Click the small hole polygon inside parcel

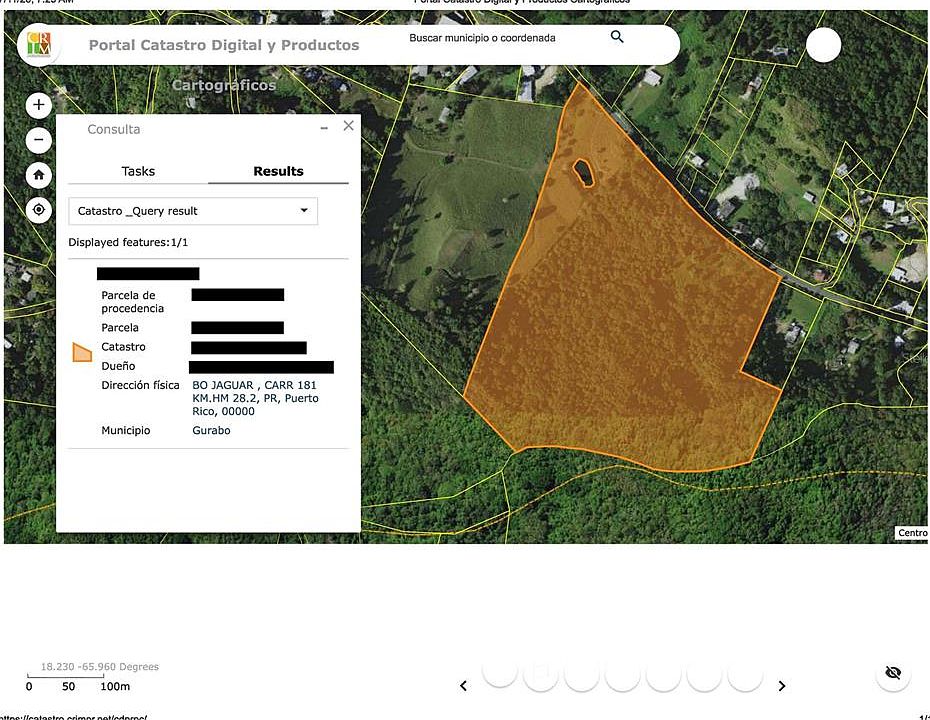(583, 173)
